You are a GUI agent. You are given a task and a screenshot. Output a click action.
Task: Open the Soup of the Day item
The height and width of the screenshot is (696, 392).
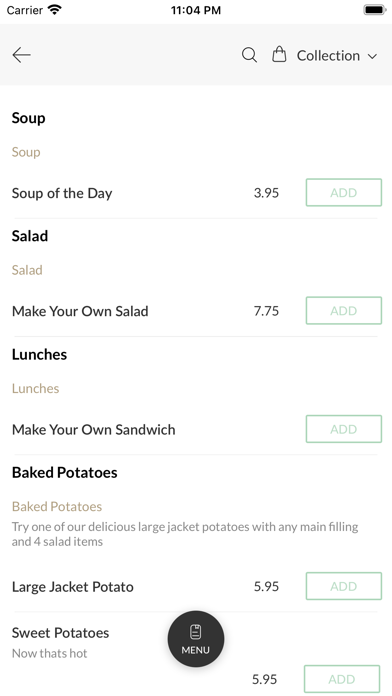[x=62, y=193]
